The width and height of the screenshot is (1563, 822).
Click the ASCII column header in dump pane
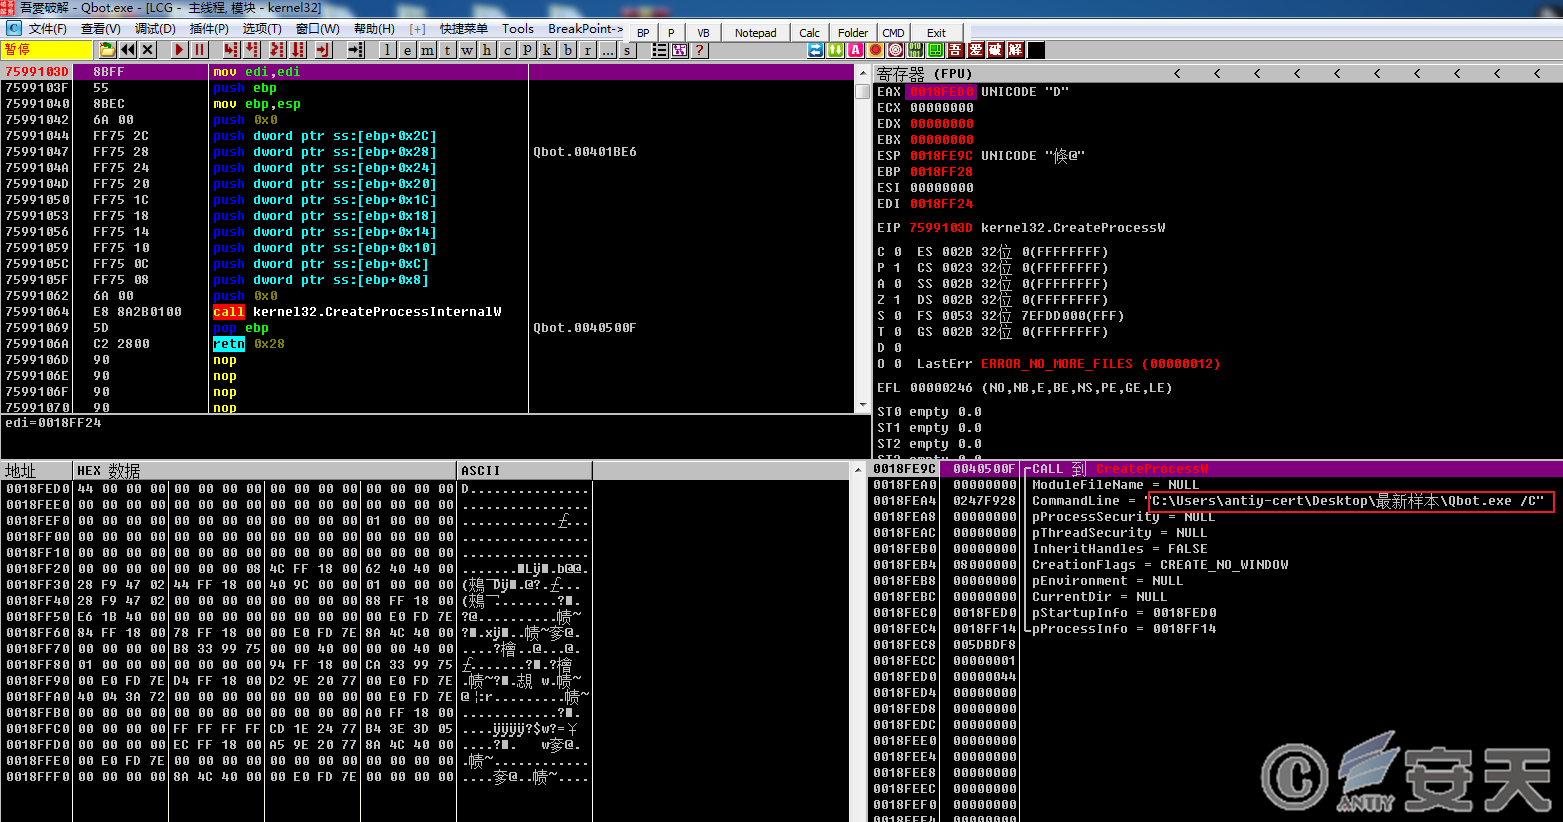(525, 471)
